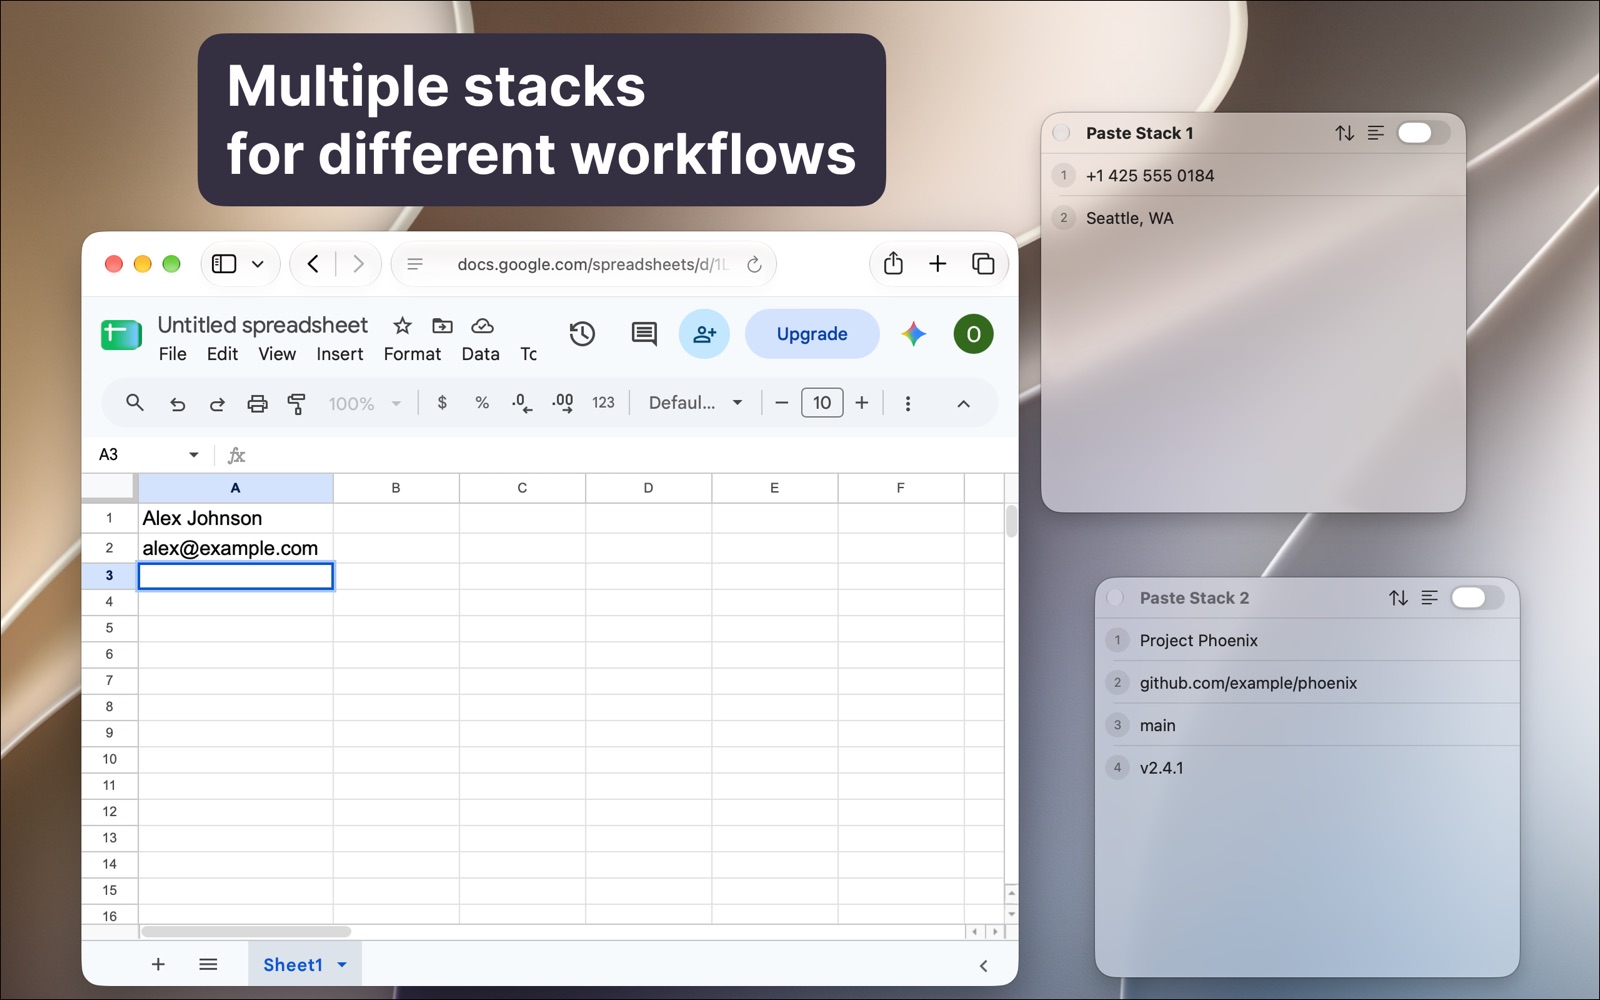The height and width of the screenshot is (1000, 1600).
Task: Format as percent icon
Action: [482, 403]
